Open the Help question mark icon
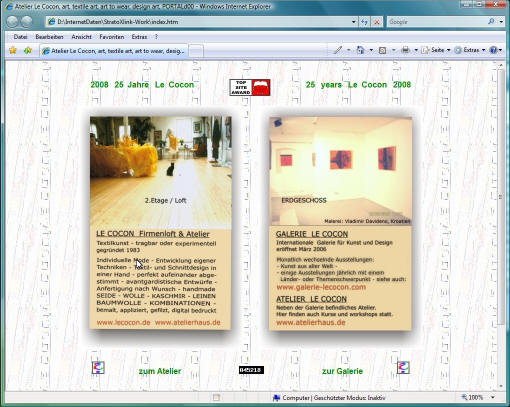This screenshot has height=407, width=510. pos(493,50)
